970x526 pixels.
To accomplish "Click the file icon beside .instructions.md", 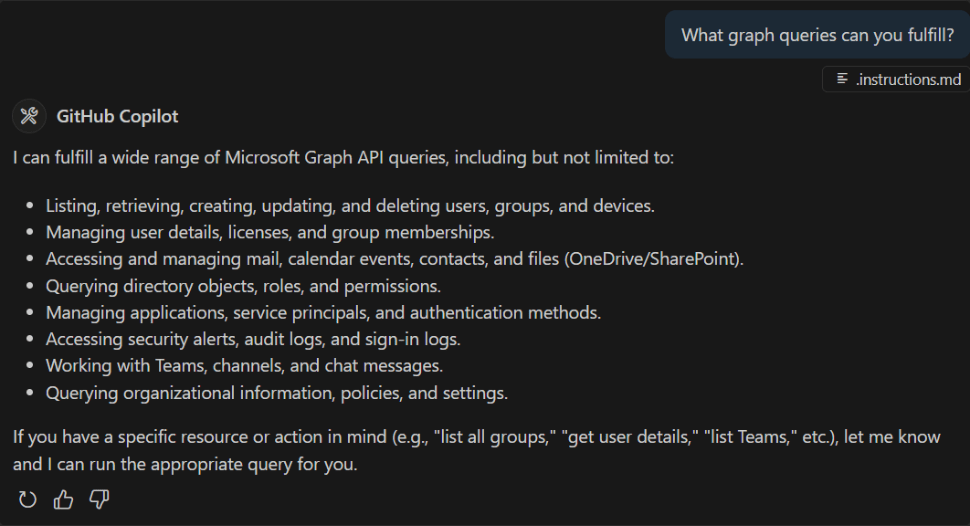I will click(842, 79).
